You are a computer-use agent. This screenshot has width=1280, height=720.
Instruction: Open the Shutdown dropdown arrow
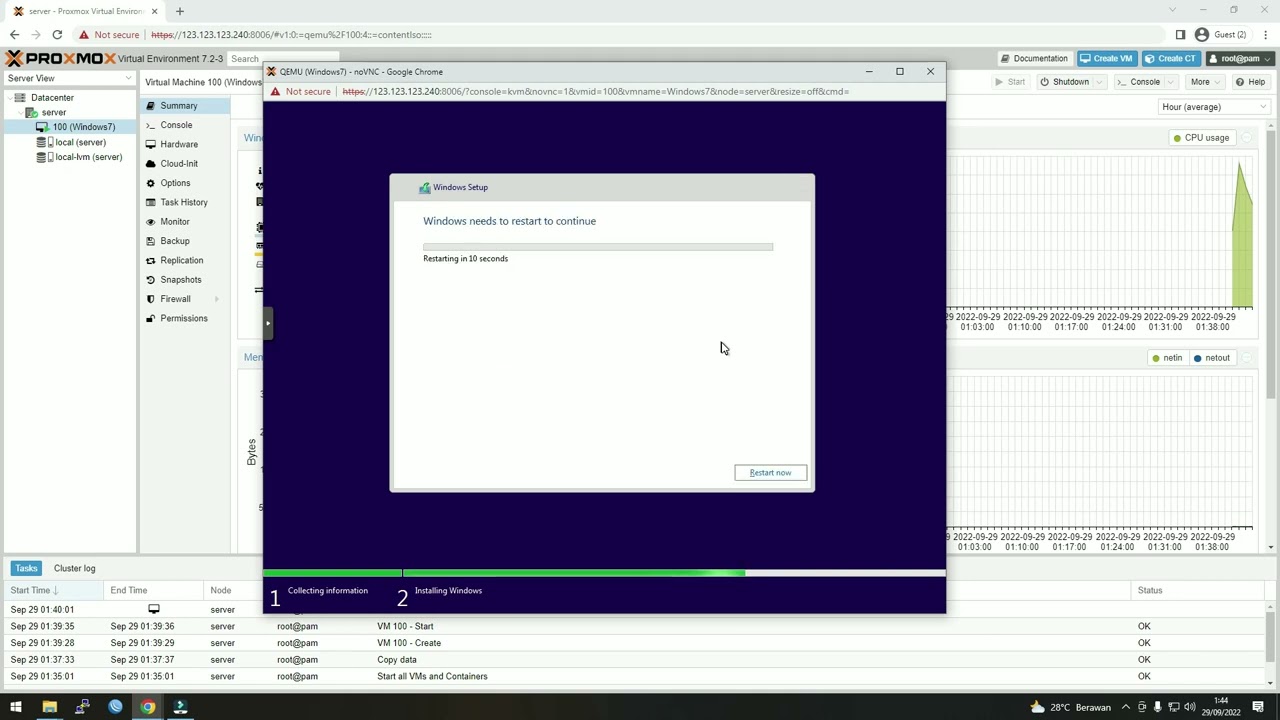[1099, 82]
